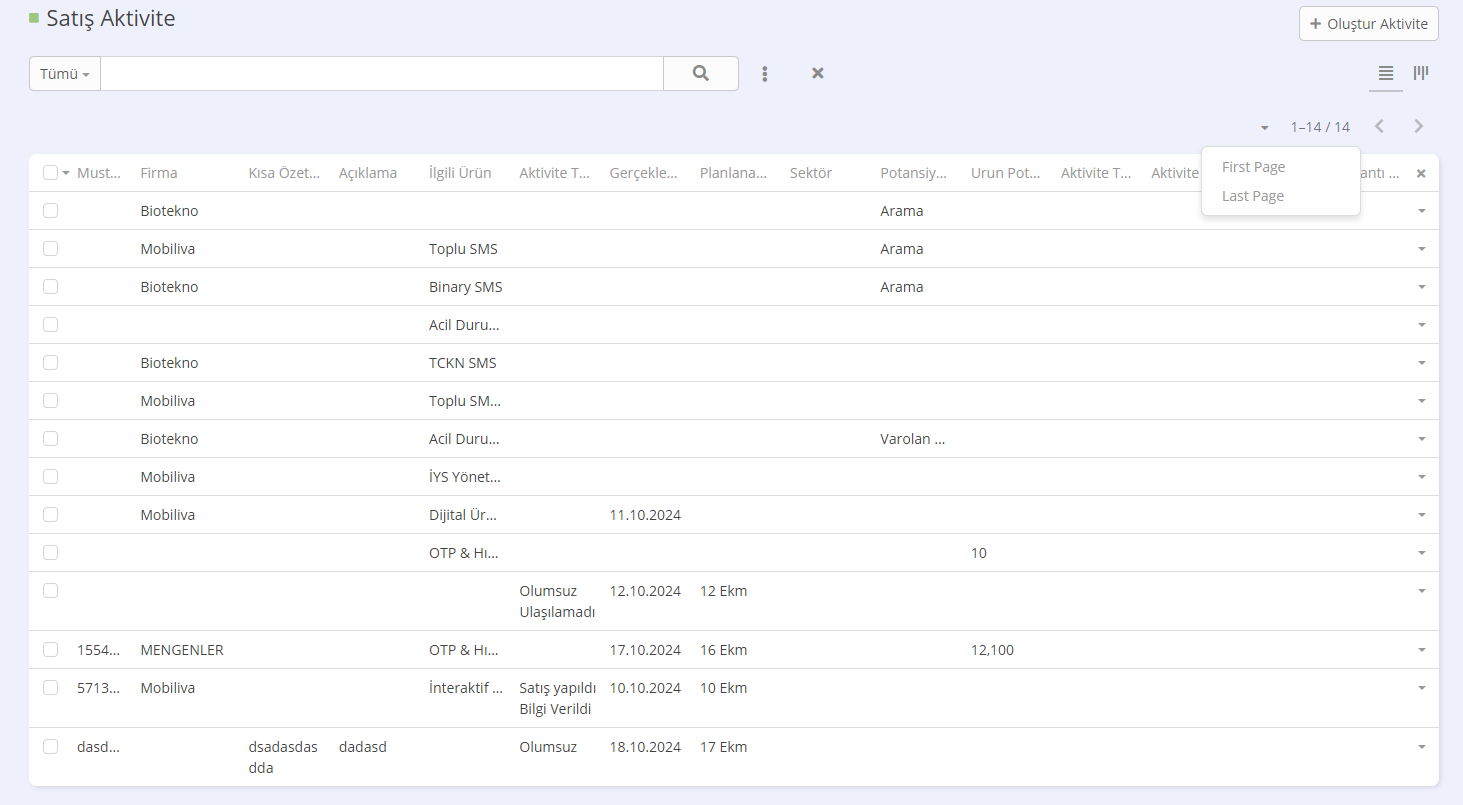The height and width of the screenshot is (805, 1463).
Task: Open the row actions caret for Binary SMS row
Action: (x=1421, y=287)
